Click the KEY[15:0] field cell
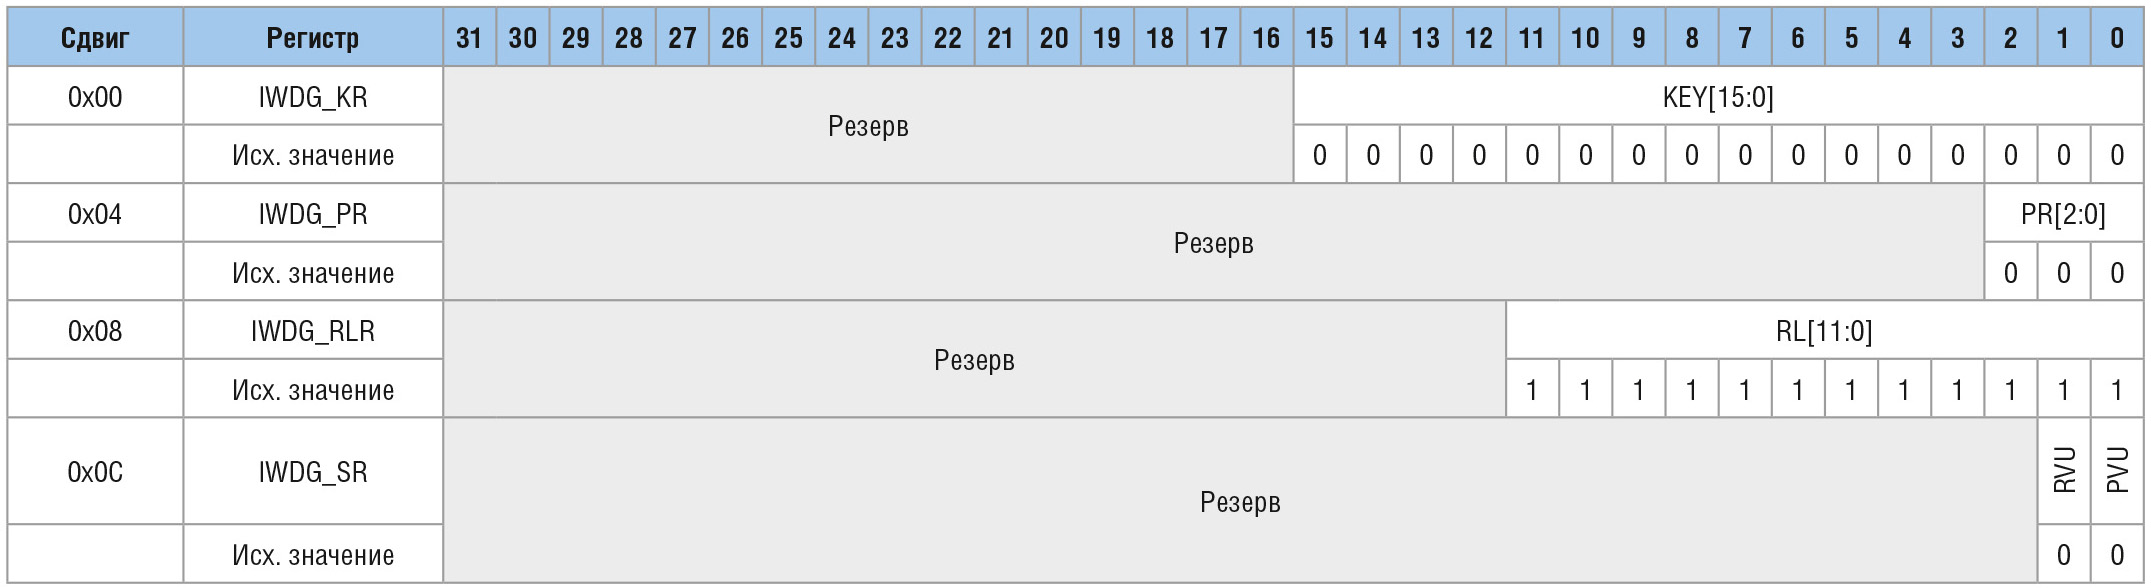Viewport: 2151px width, 588px height. [x=1718, y=97]
